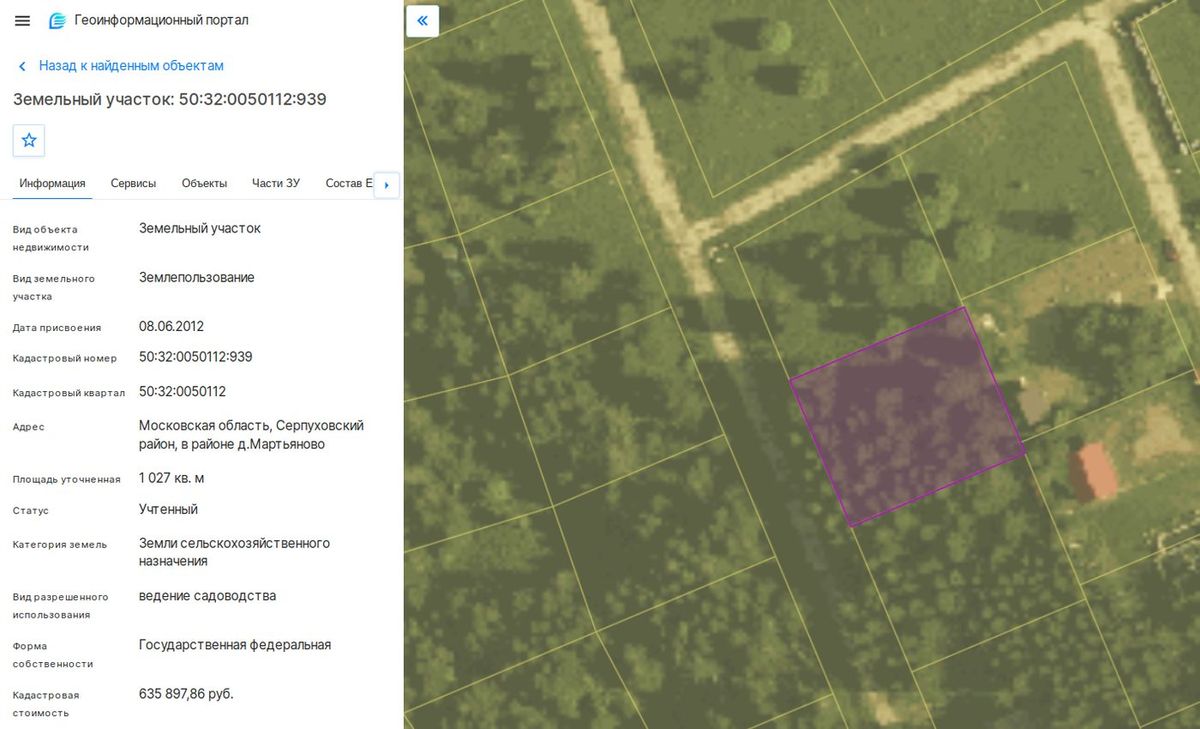Screen dimensions: 1200x729
Task: Click the status value Учтенный
Action: coord(168,509)
